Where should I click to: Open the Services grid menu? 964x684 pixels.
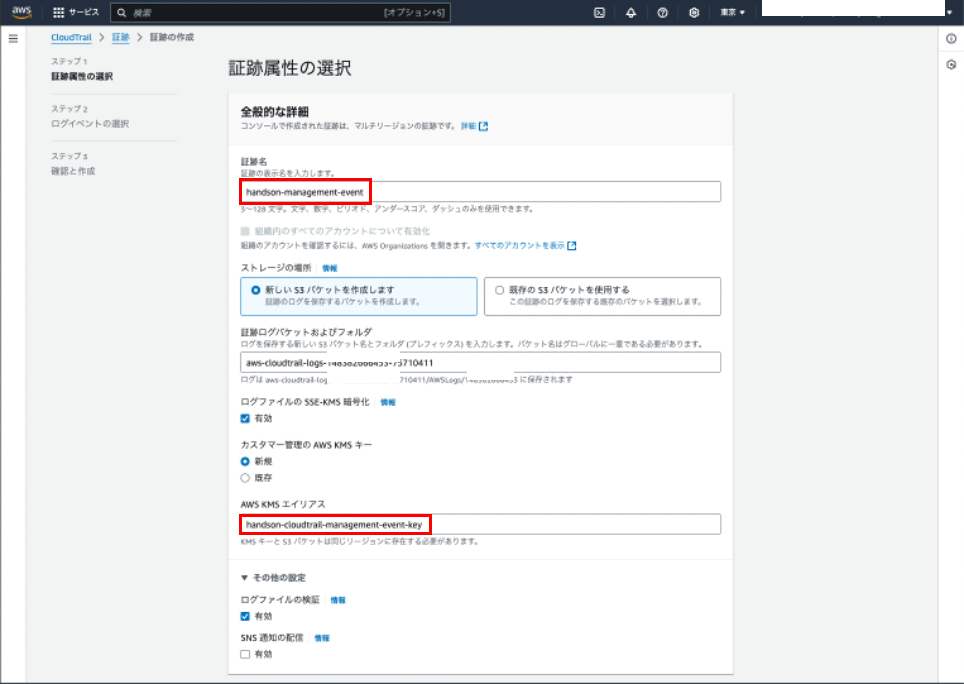(76, 12)
